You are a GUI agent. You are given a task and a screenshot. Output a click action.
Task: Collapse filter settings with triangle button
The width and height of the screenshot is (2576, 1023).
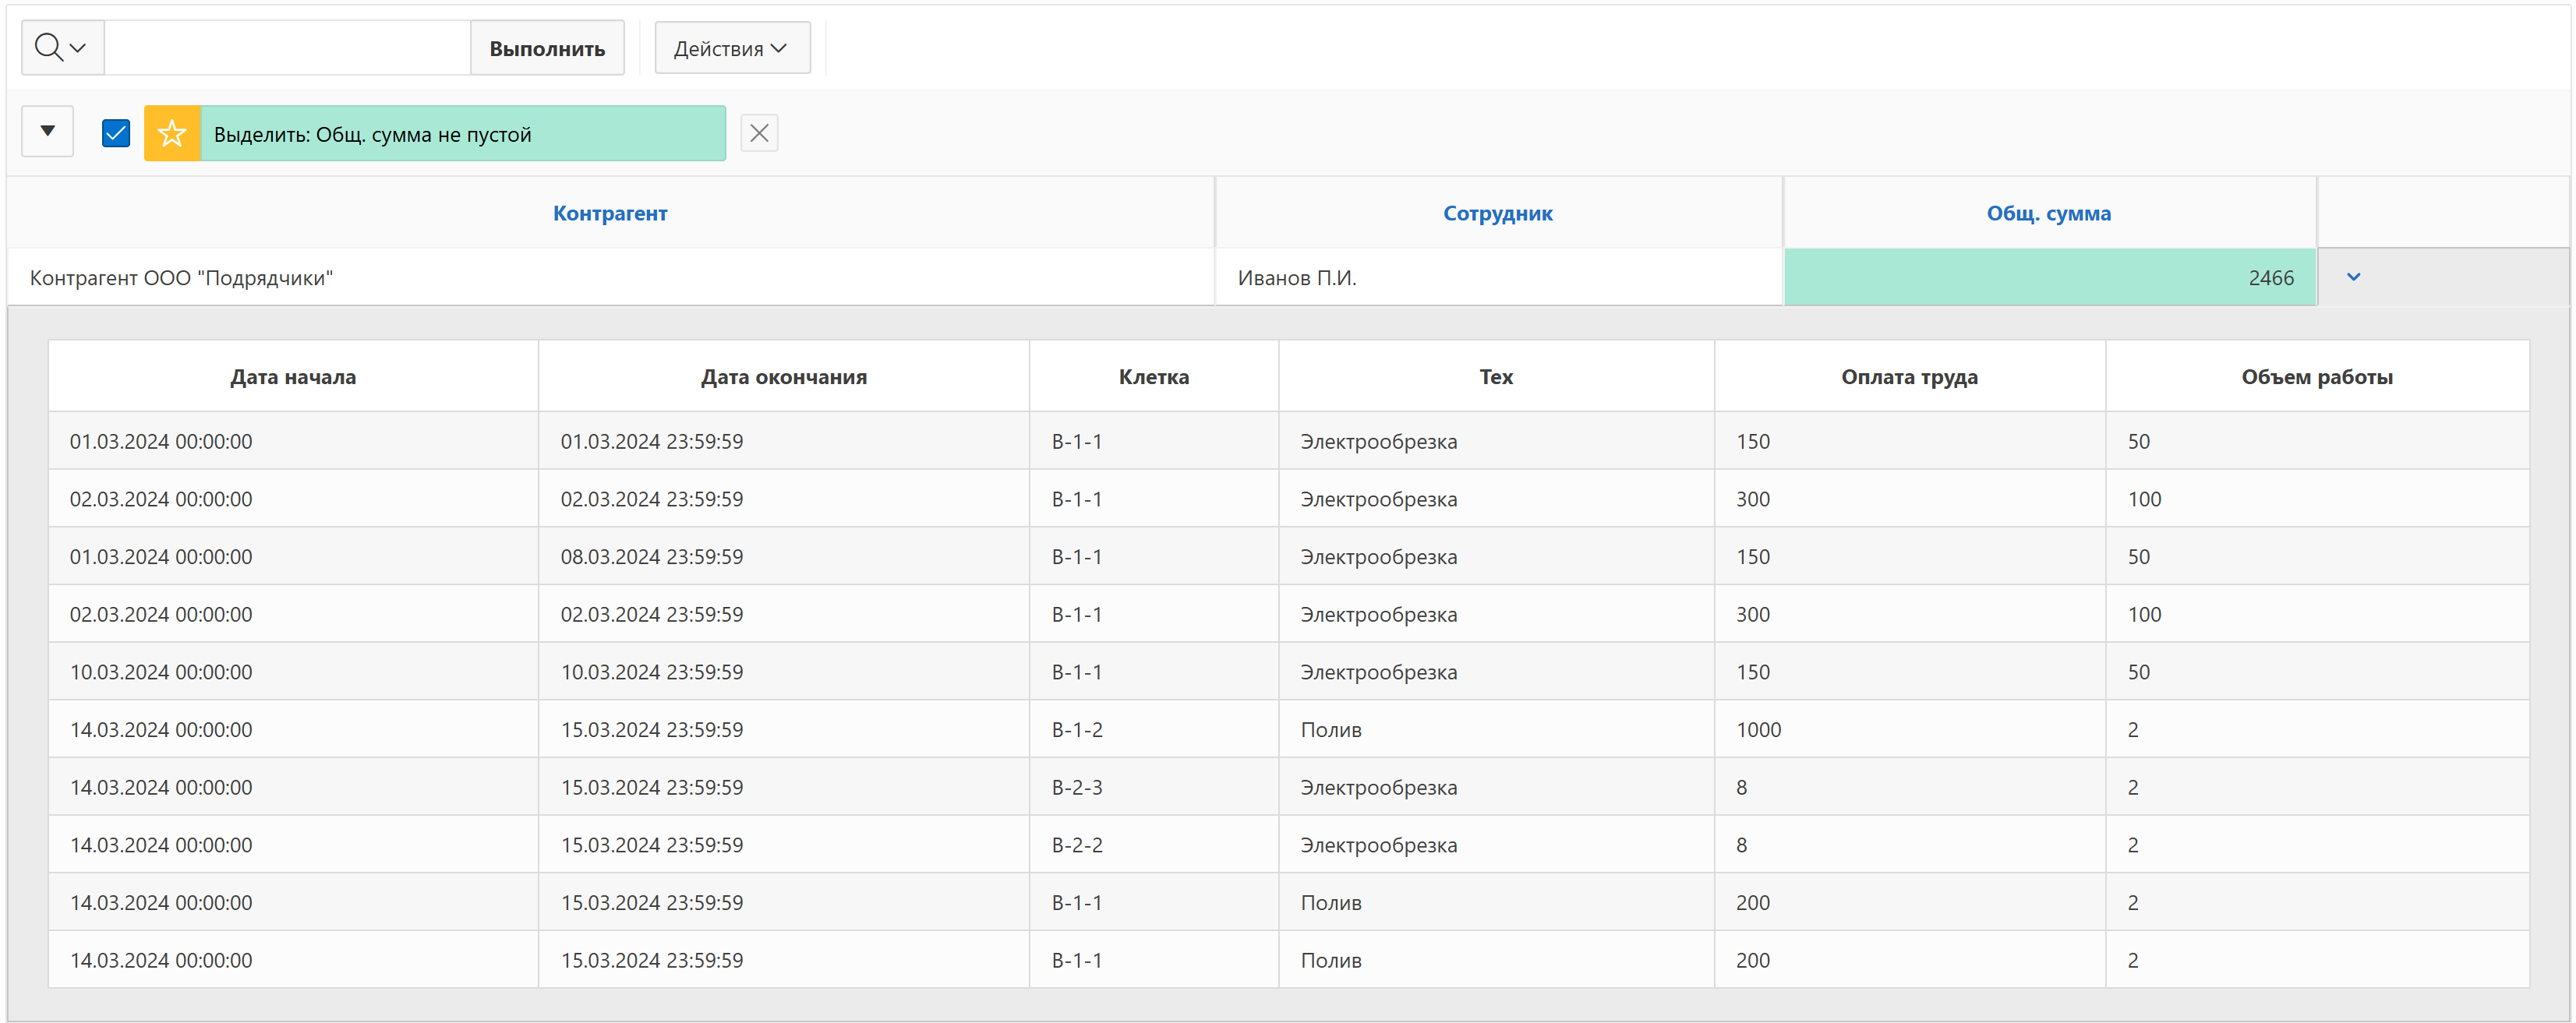tap(47, 131)
